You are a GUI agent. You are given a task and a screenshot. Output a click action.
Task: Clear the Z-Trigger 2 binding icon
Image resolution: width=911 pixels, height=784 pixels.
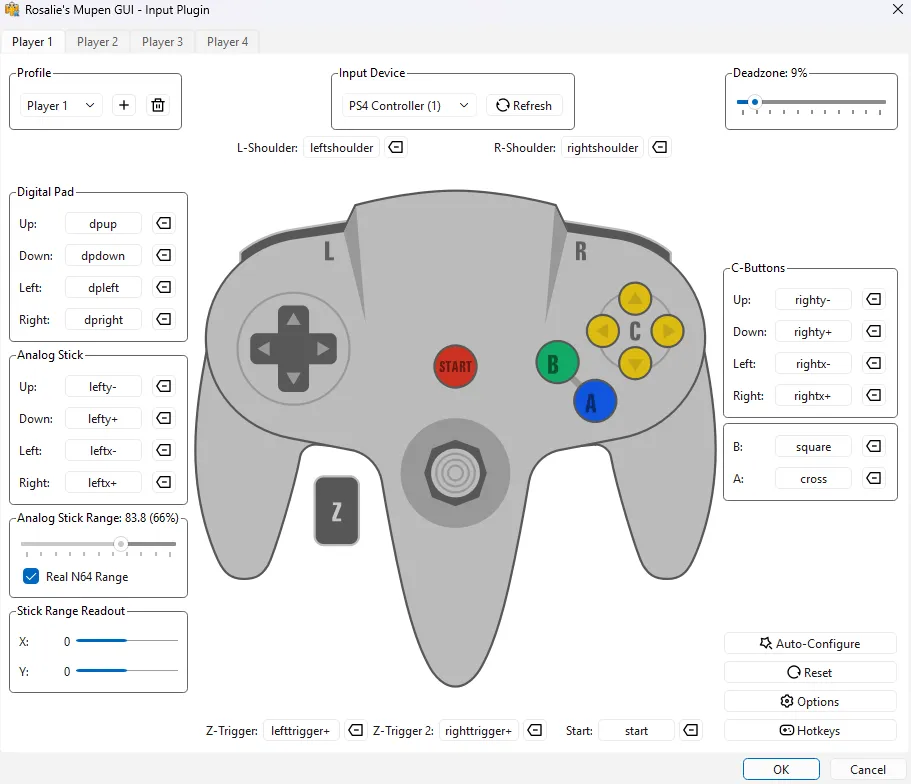click(535, 730)
